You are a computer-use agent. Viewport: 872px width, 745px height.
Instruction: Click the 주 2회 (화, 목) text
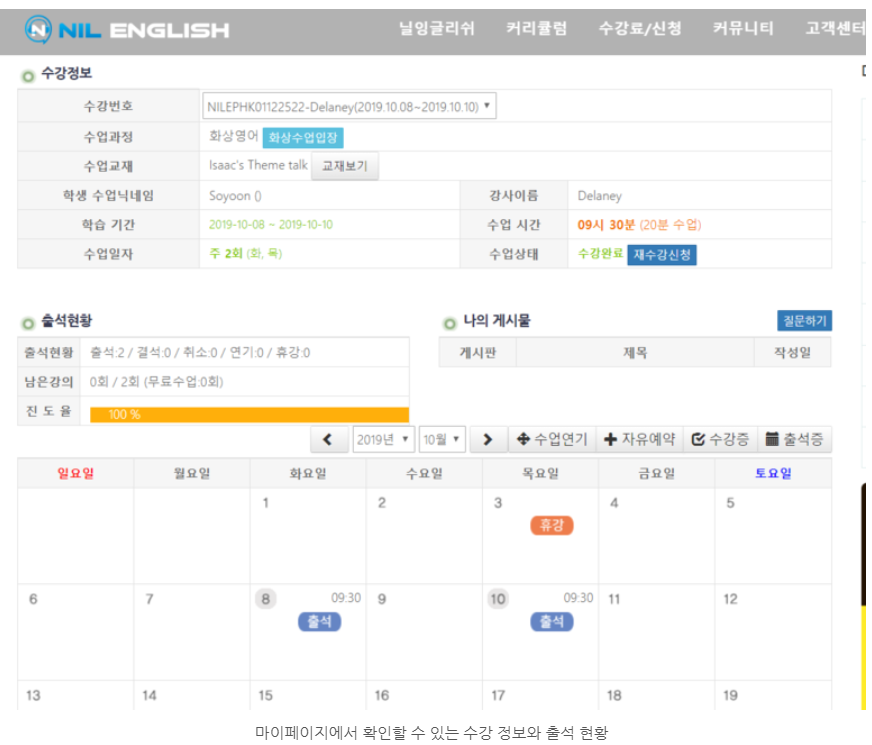245,254
